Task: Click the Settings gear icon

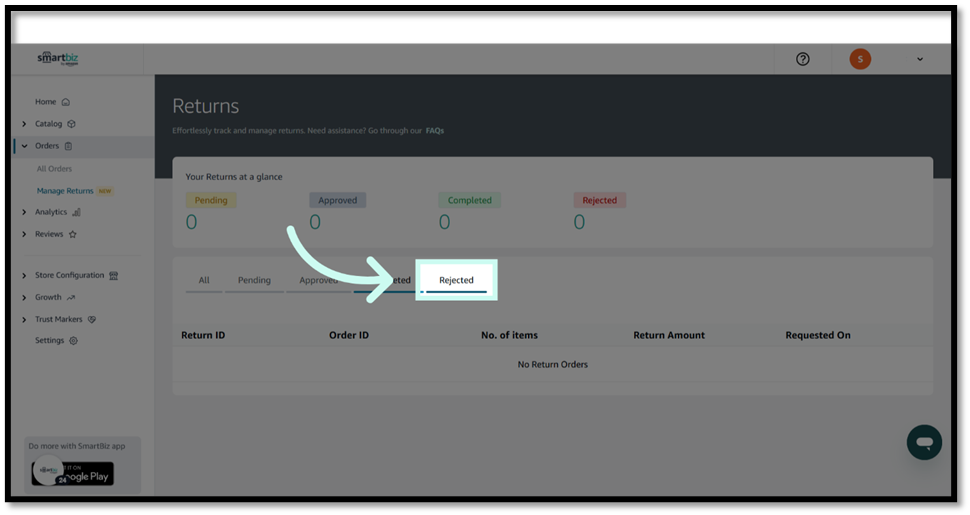Action: pyautogui.click(x=73, y=341)
